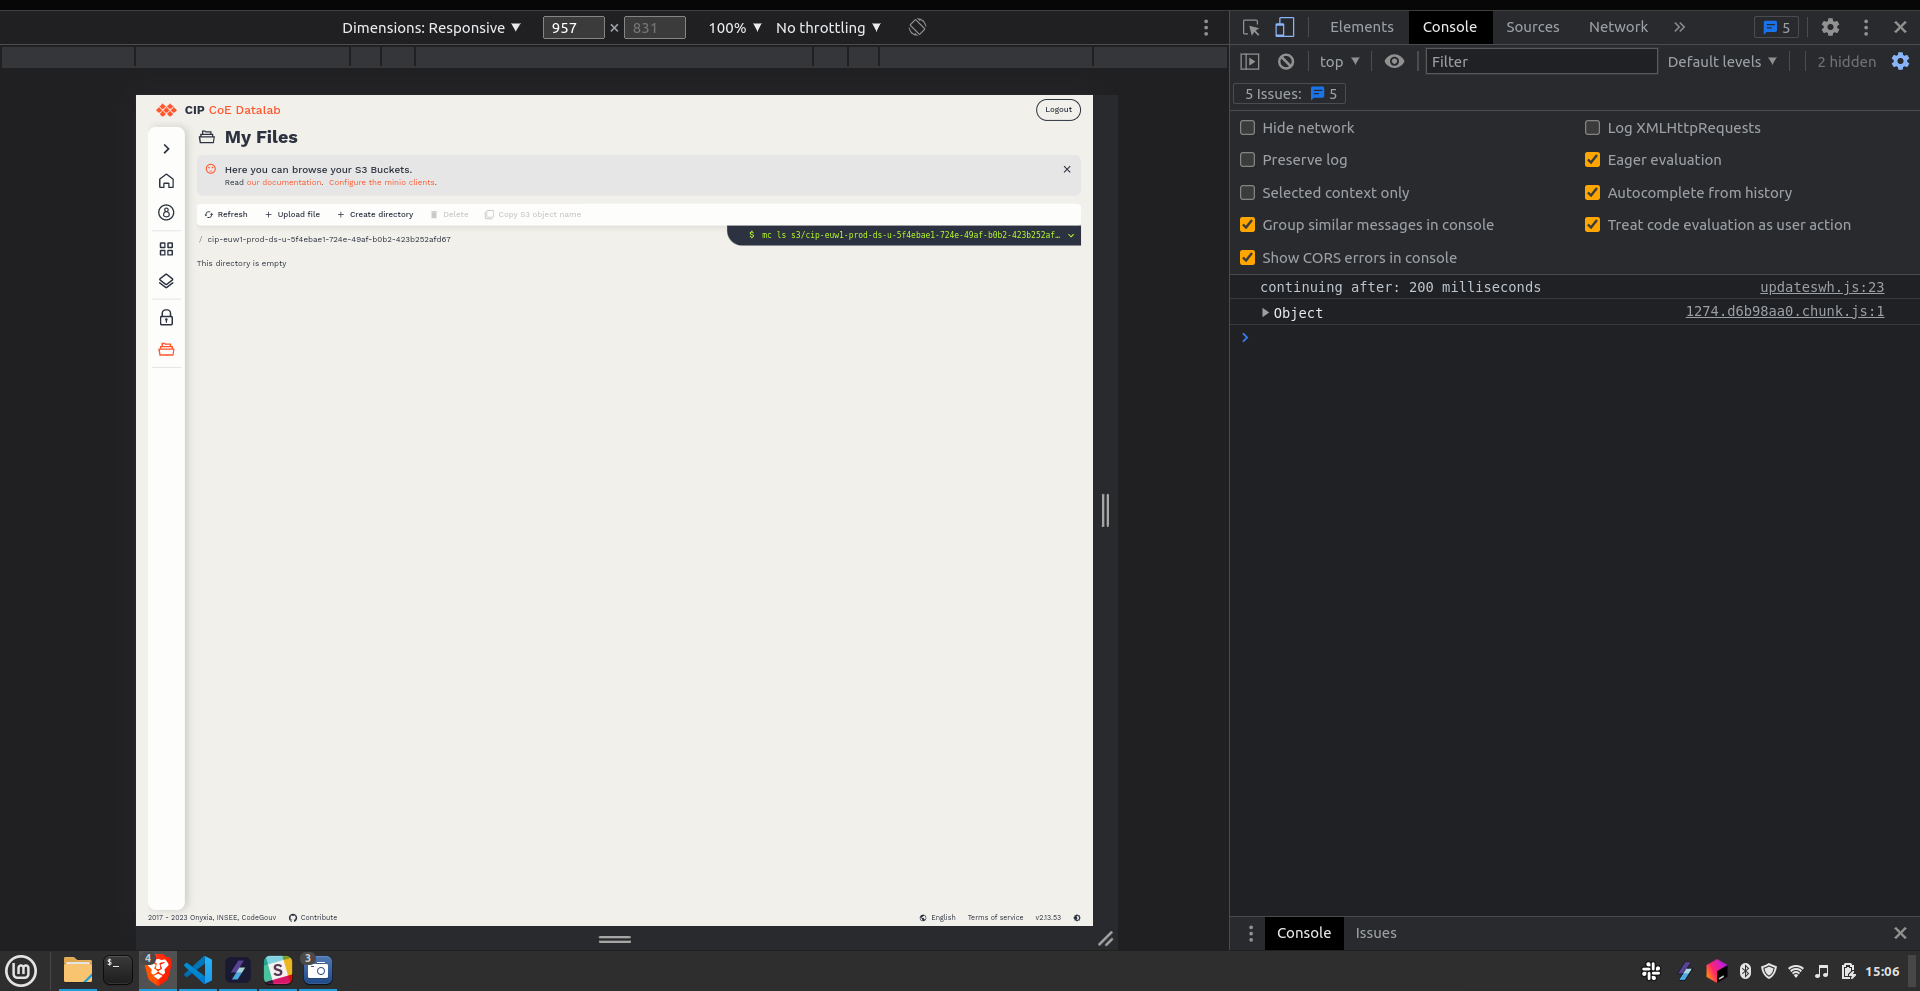Screen dimensions: 1920x991
Task: Type in the console Filter field
Action: point(1542,61)
